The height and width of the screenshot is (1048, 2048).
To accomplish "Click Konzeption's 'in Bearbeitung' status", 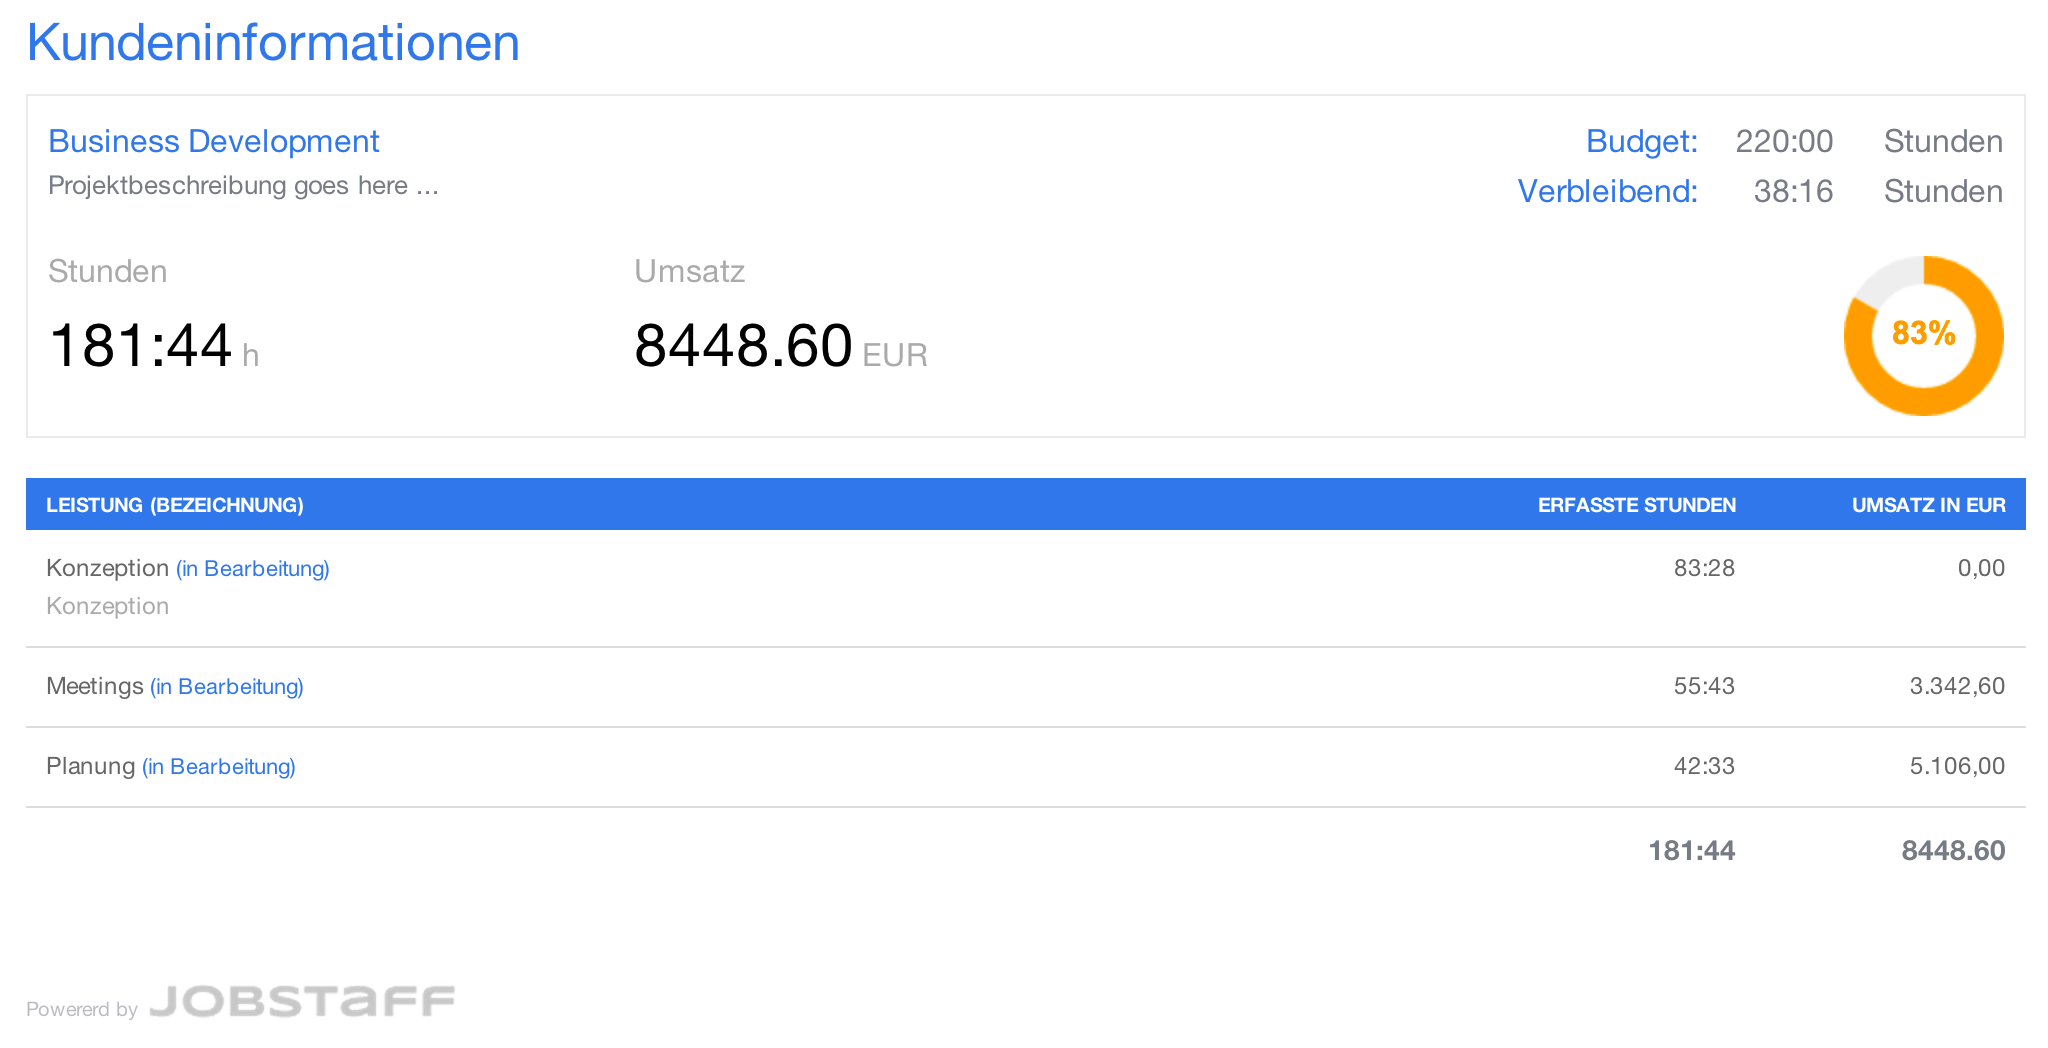I will [253, 569].
